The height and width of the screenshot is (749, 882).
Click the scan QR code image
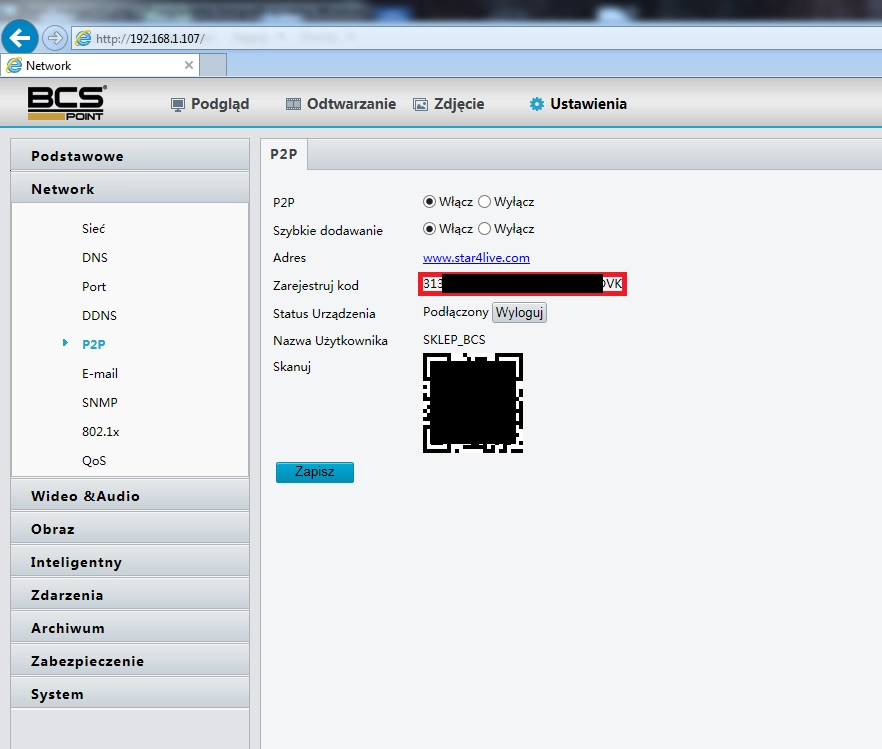point(472,403)
